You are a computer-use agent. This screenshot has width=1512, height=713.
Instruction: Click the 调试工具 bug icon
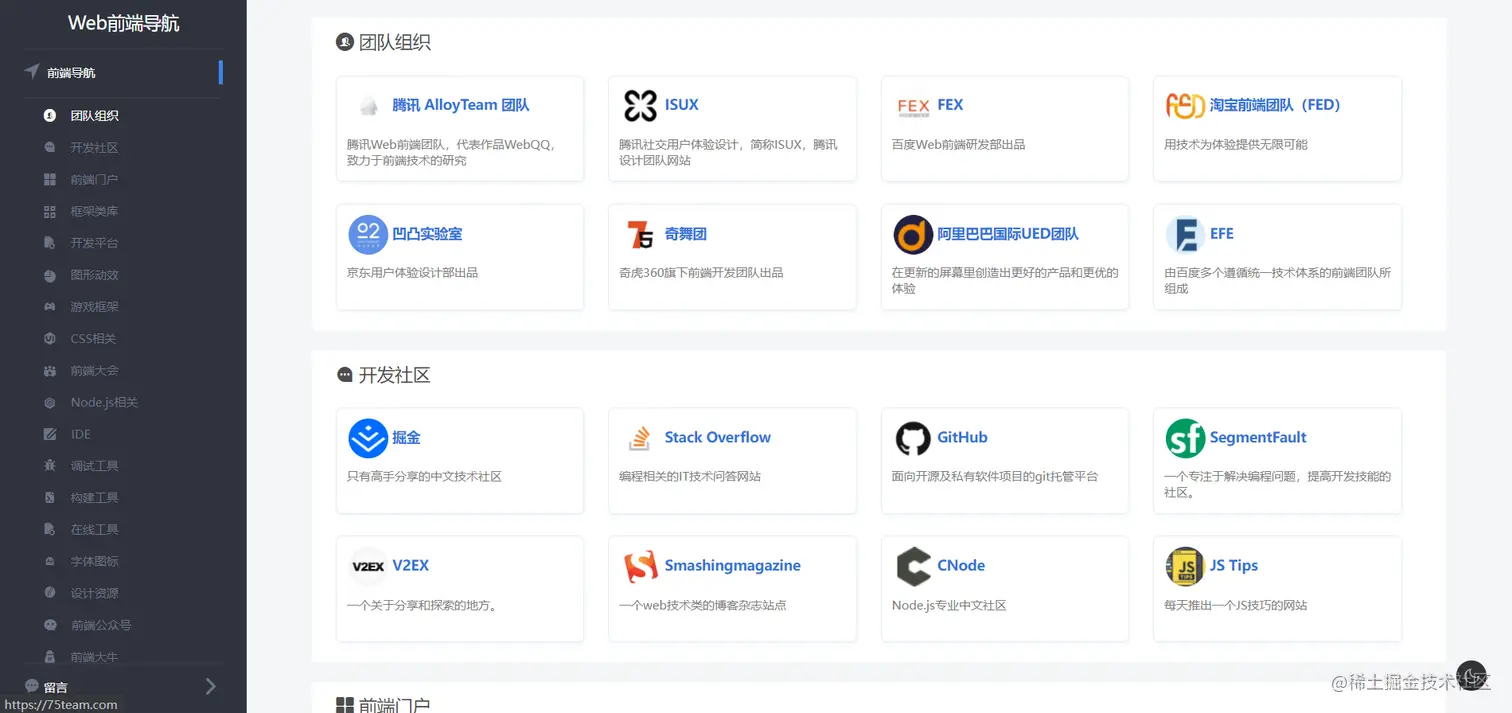[x=50, y=466]
